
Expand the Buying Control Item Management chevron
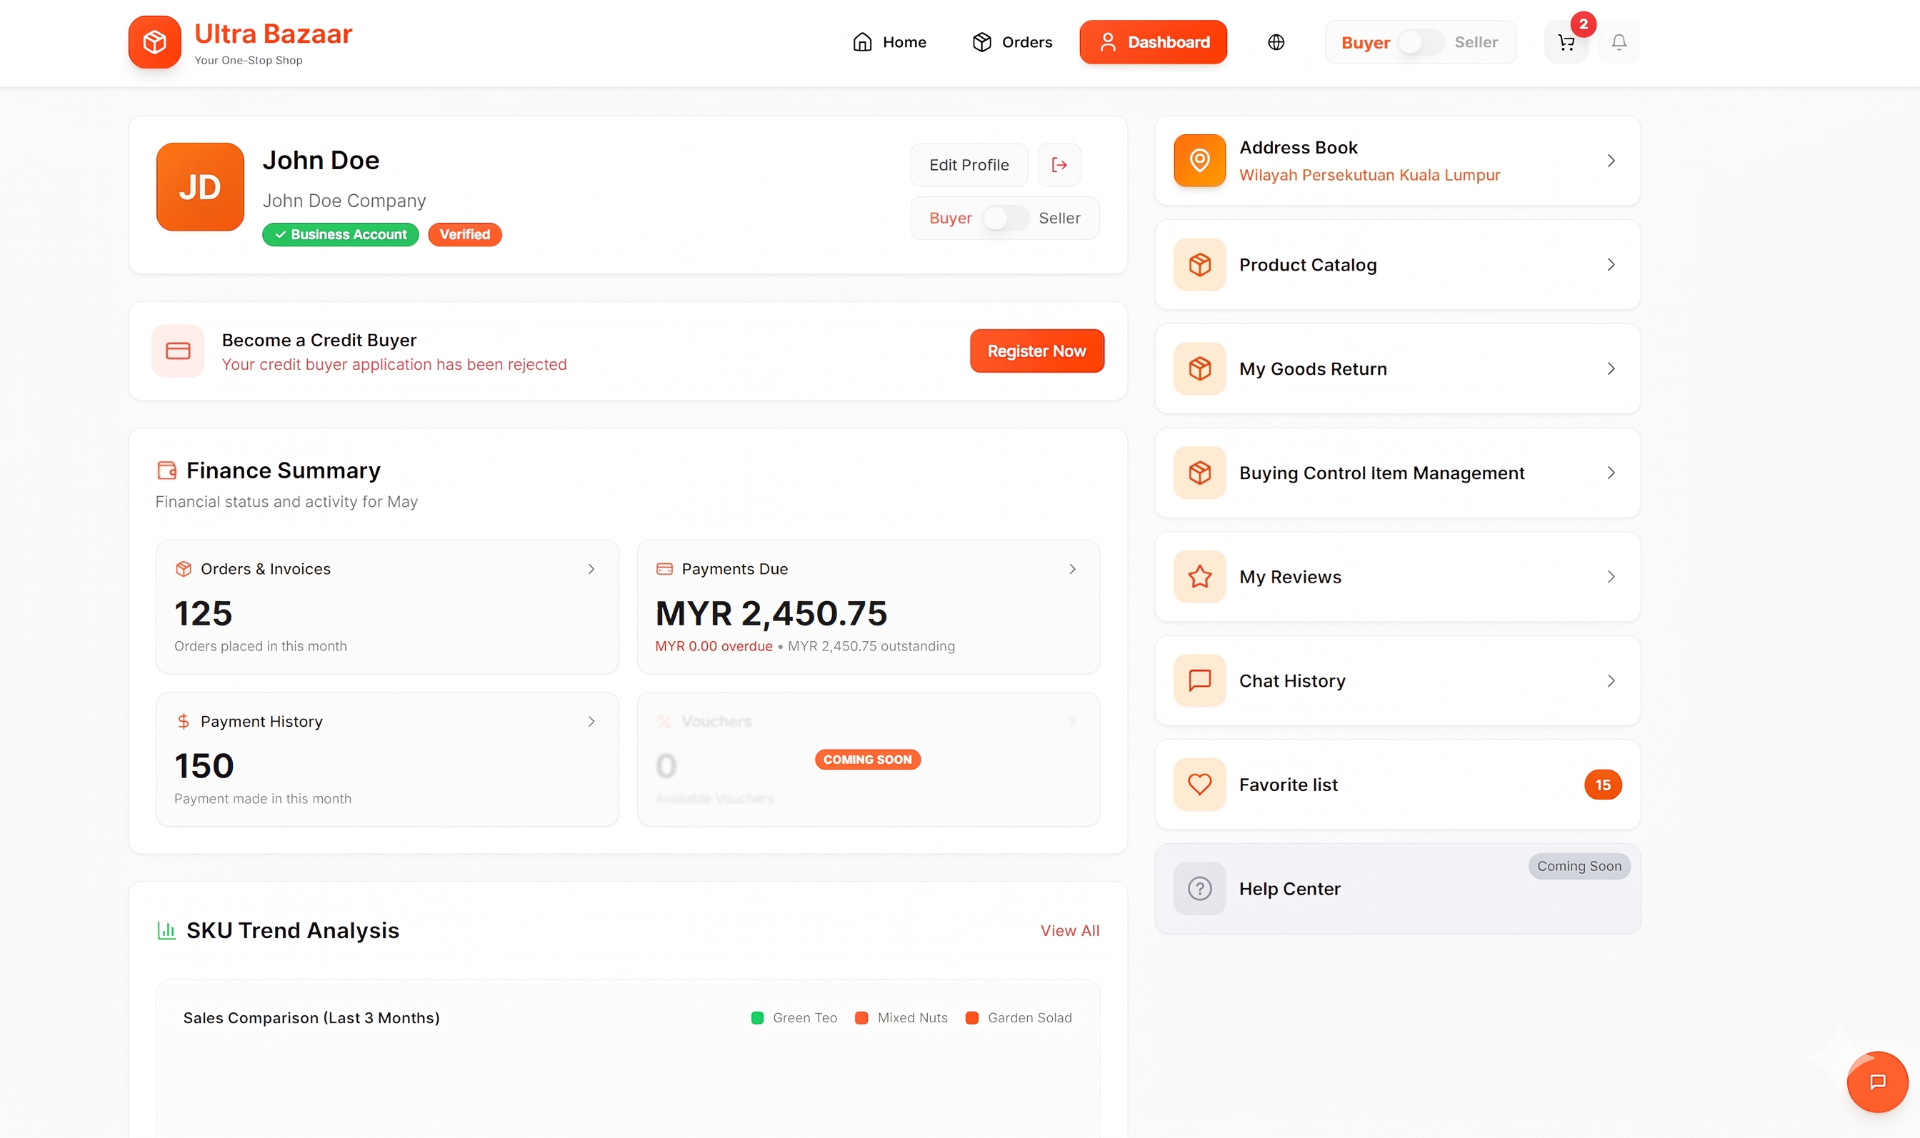tap(1611, 473)
